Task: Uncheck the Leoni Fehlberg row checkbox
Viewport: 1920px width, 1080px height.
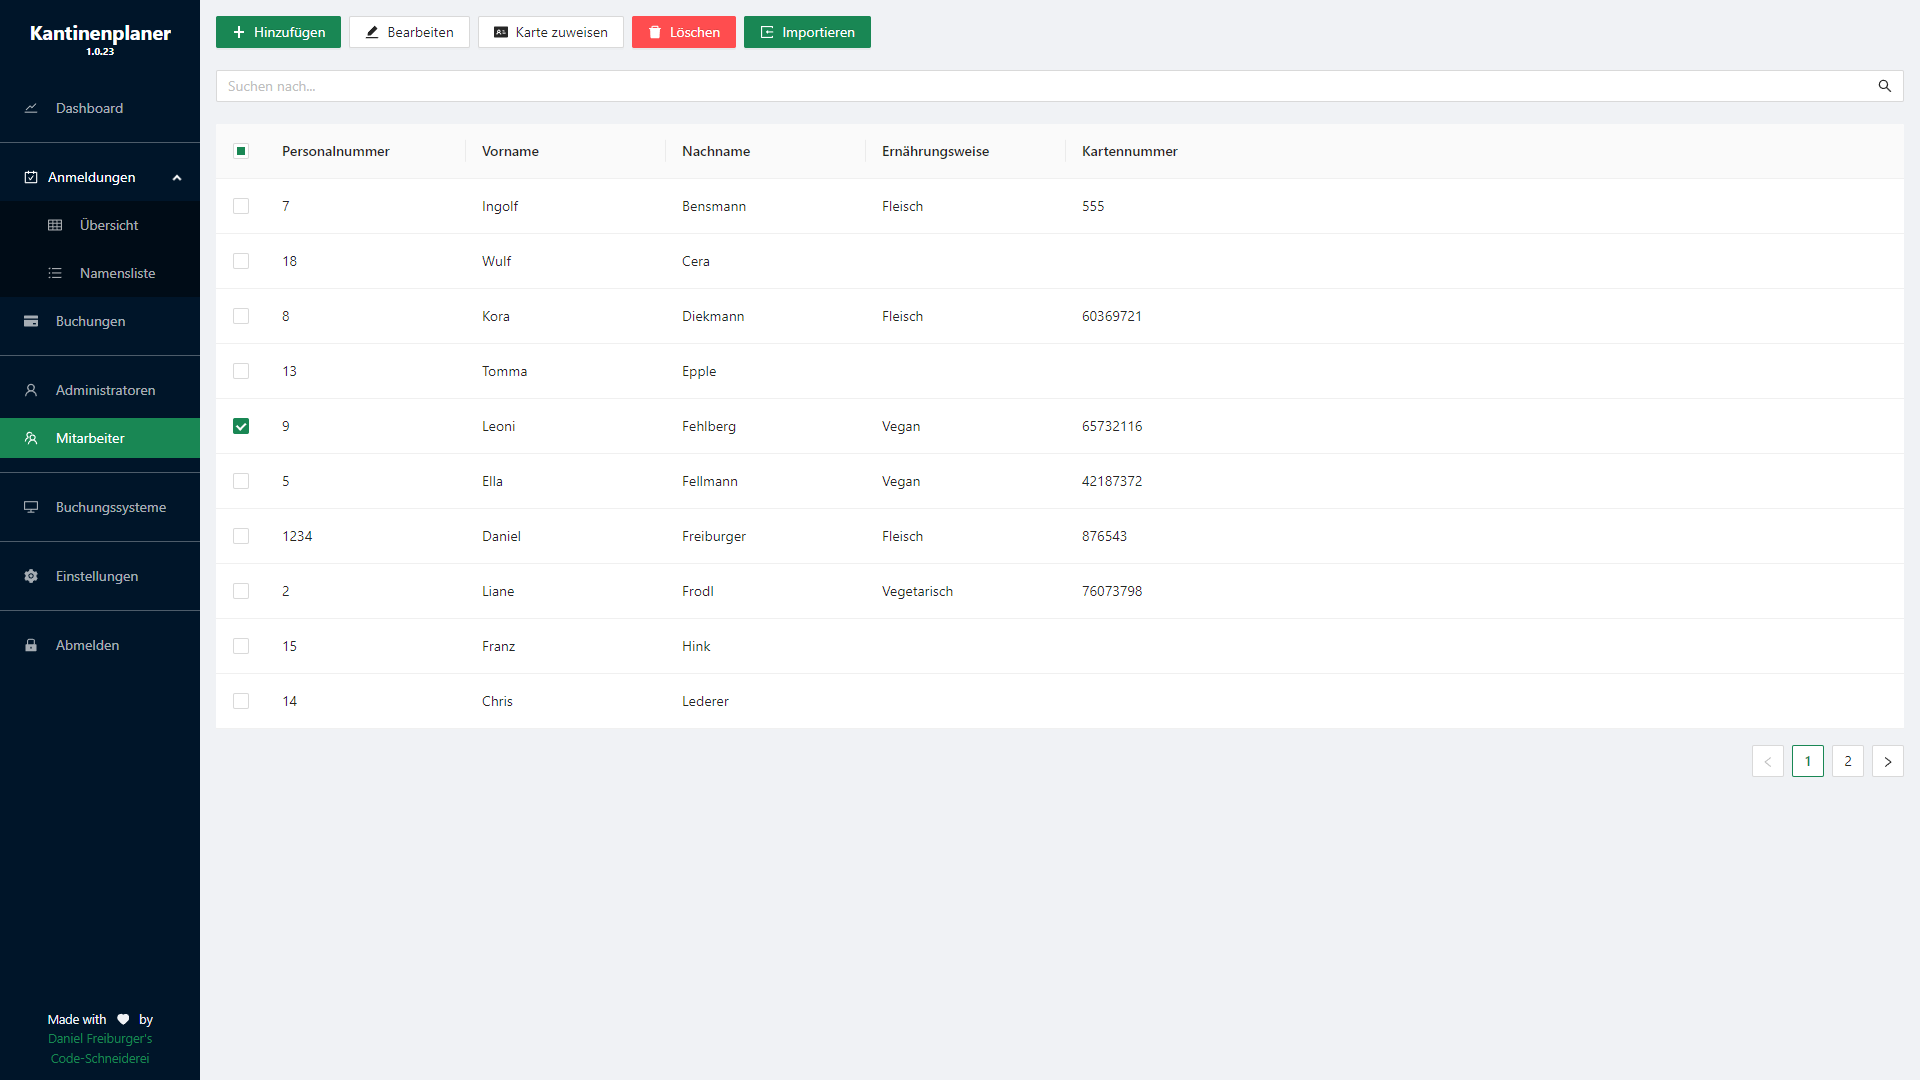Action: (241, 426)
